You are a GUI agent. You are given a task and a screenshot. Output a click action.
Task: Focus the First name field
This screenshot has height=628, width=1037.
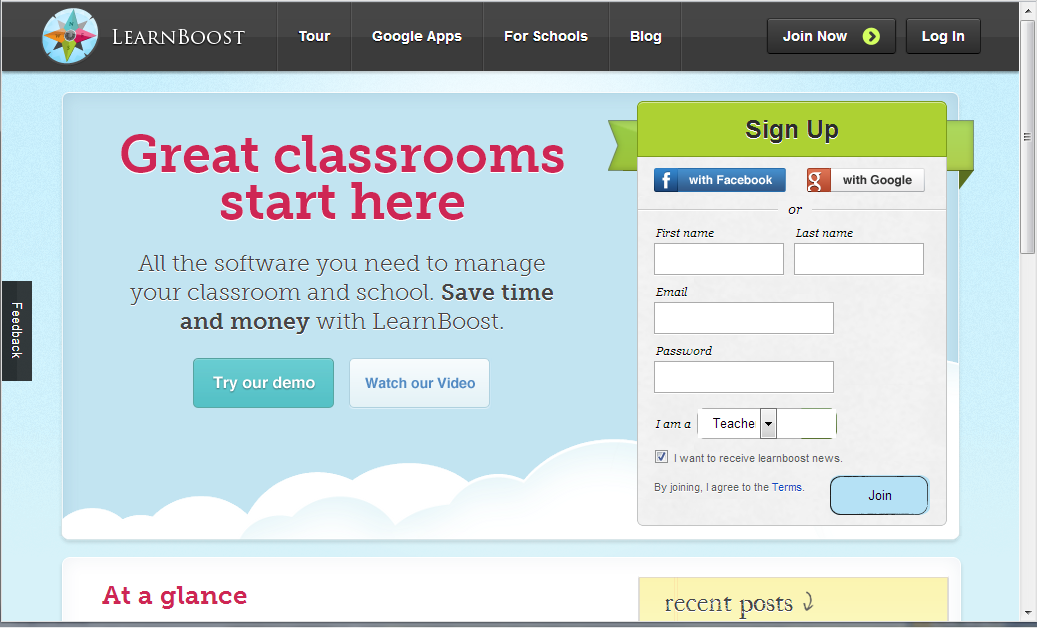pos(719,259)
